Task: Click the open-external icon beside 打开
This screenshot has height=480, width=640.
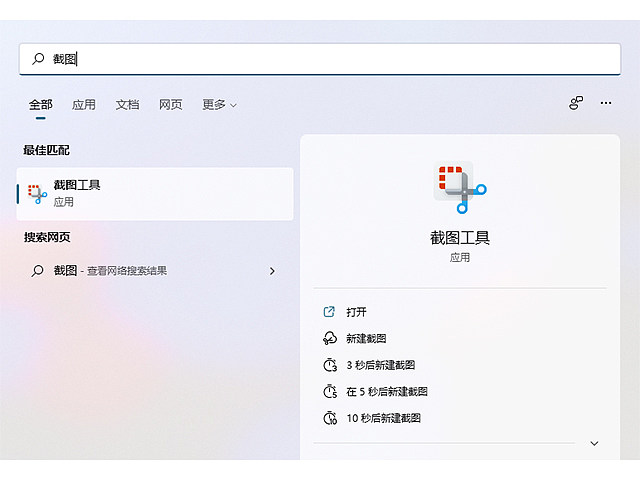Action: [329, 312]
